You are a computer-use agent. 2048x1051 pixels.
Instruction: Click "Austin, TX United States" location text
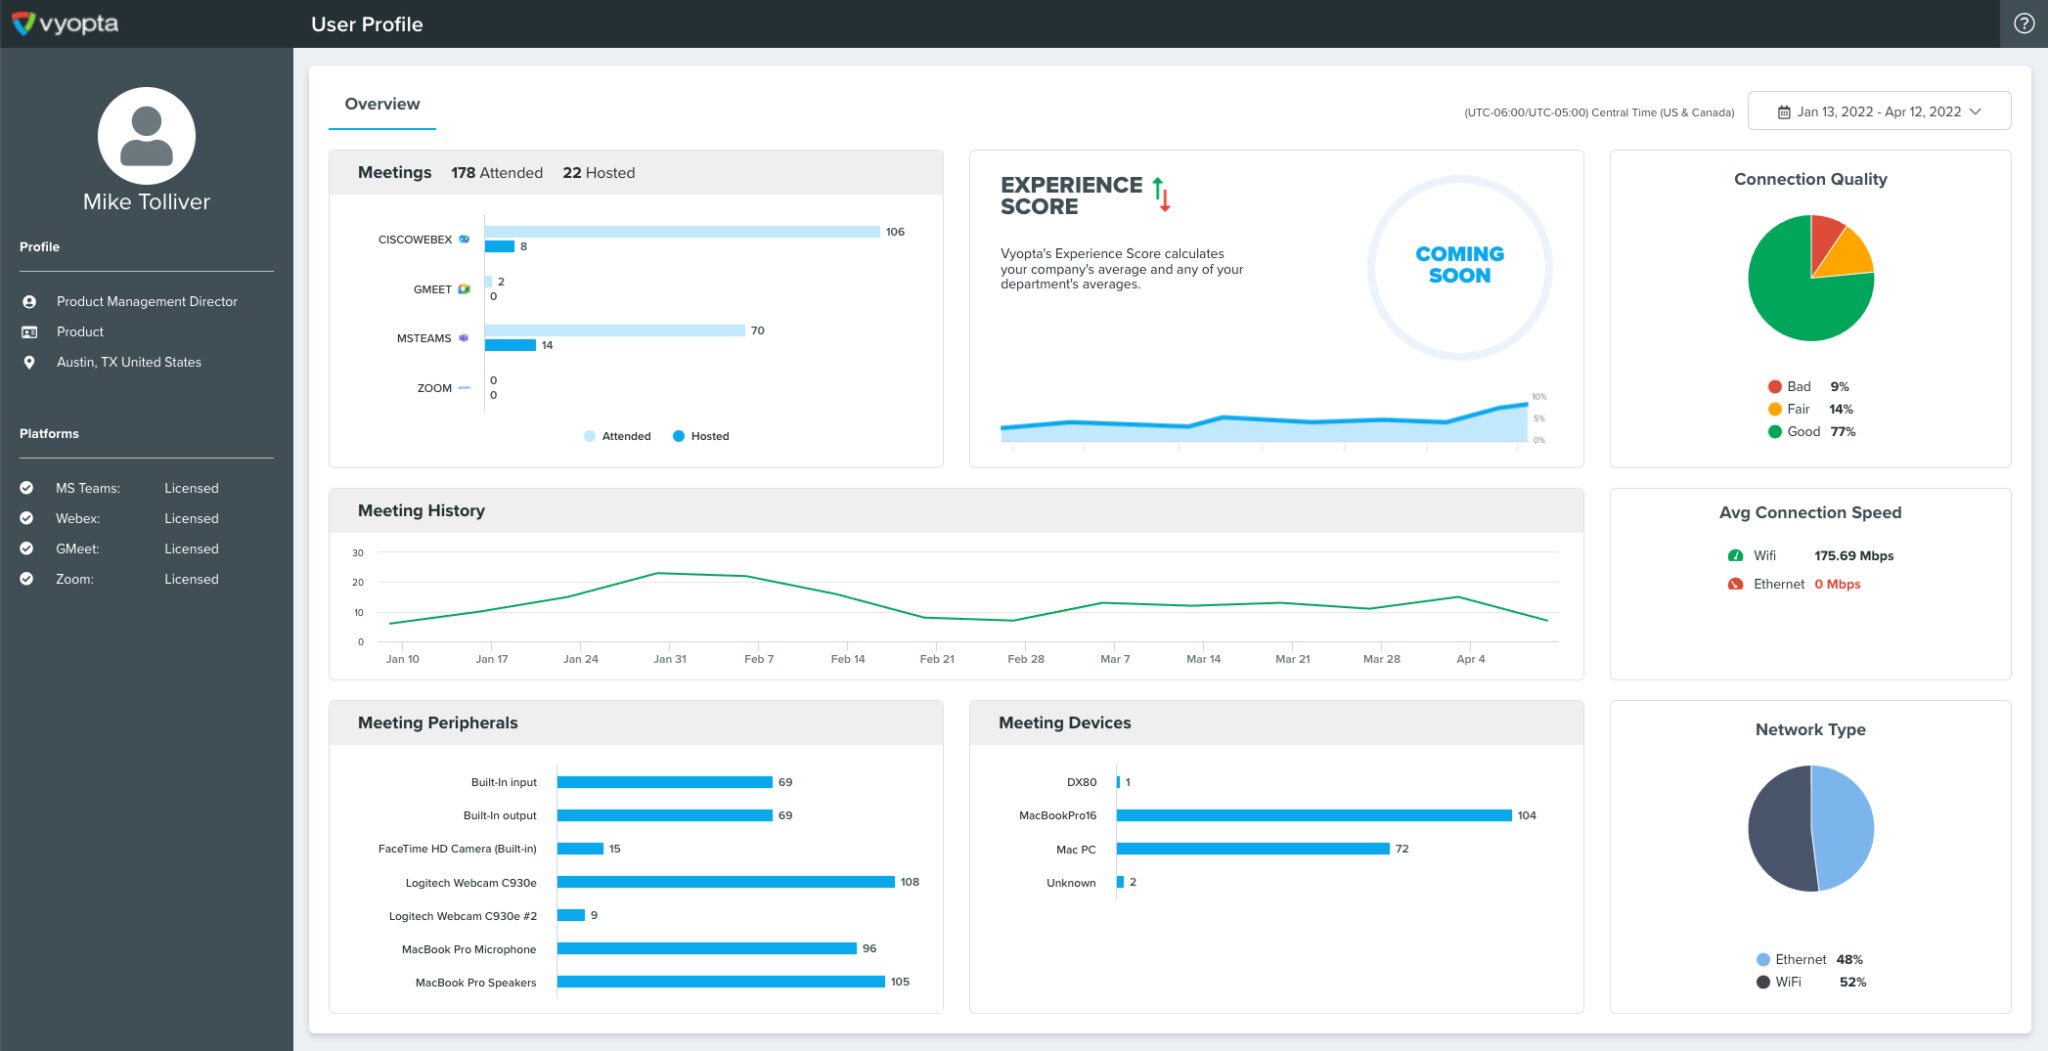coord(129,362)
